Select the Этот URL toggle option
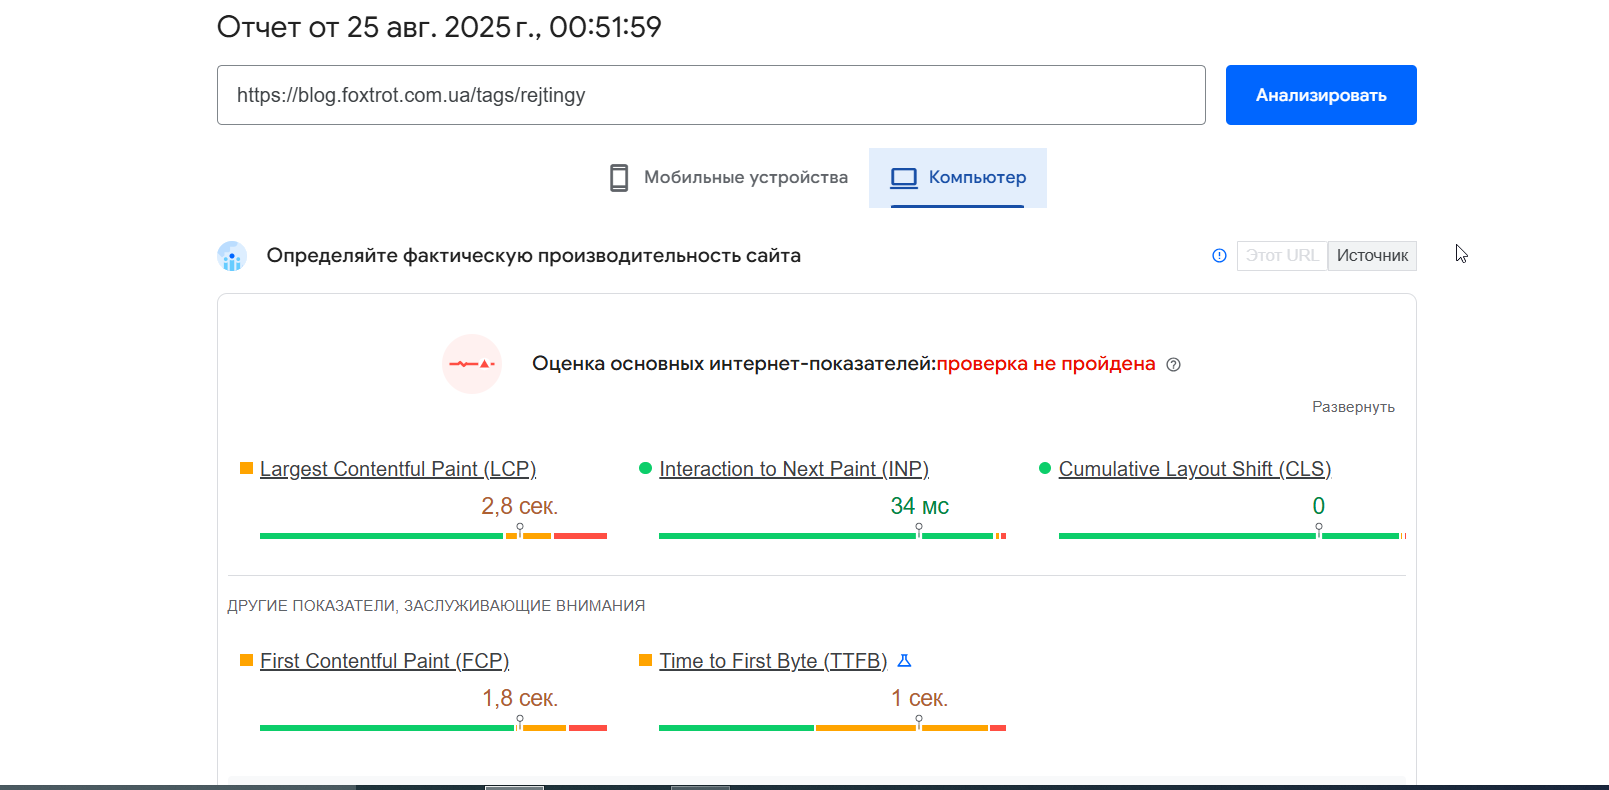 [1282, 256]
